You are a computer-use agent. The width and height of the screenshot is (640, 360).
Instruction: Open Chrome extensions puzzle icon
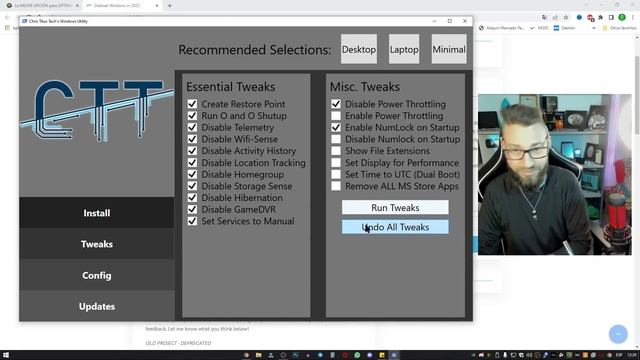click(600, 17)
